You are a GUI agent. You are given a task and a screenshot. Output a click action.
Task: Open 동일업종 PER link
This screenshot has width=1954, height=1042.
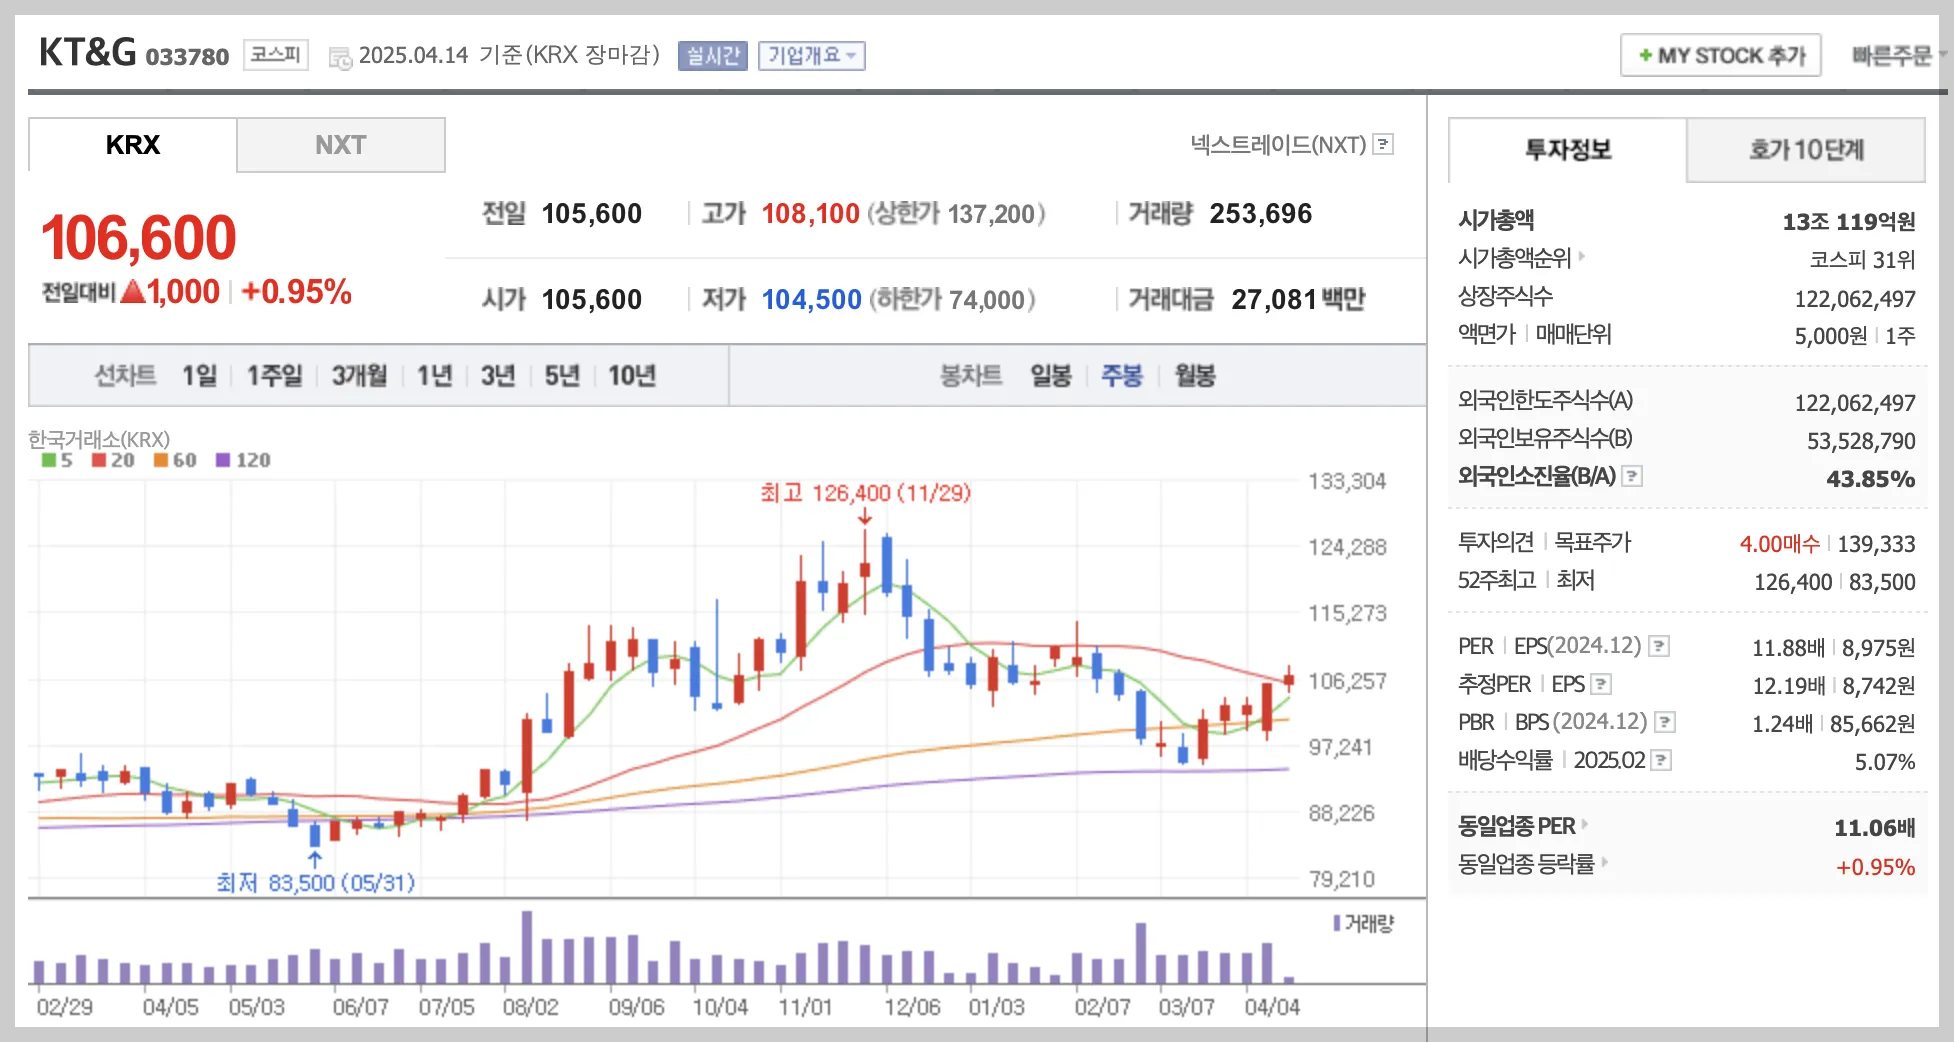(x=1523, y=826)
